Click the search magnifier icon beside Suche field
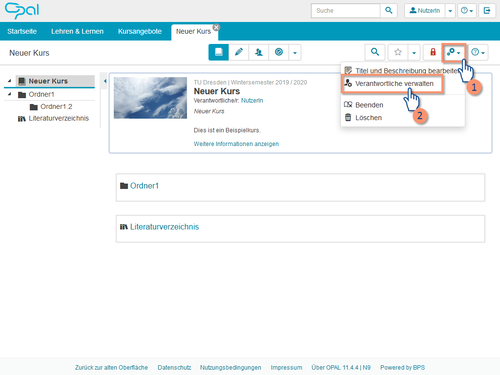 pos(388,10)
